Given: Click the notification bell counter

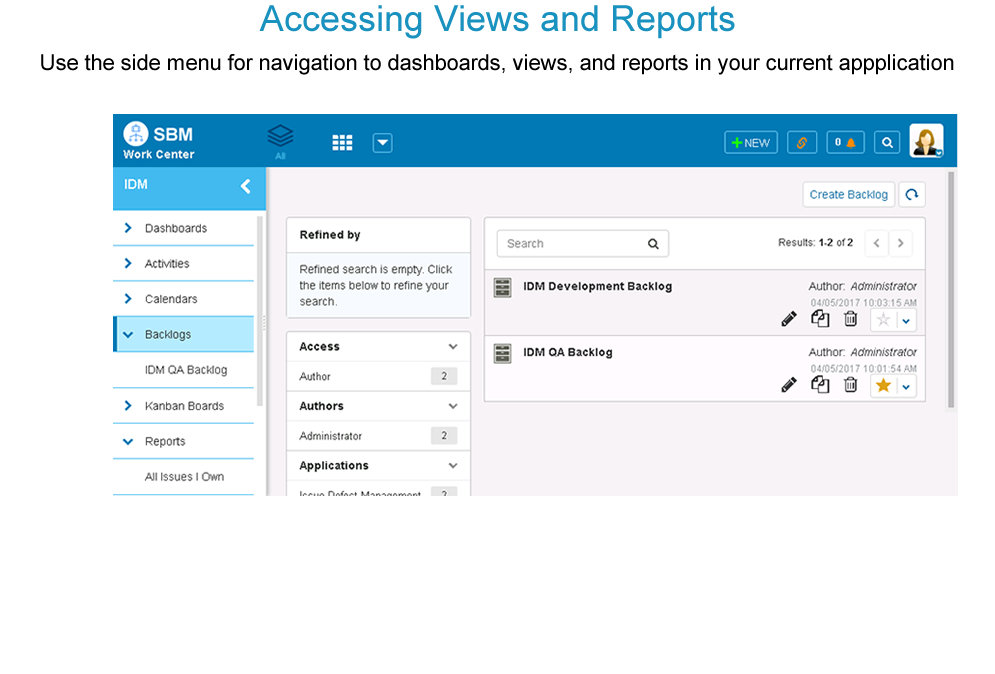Looking at the screenshot, I should click(845, 143).
